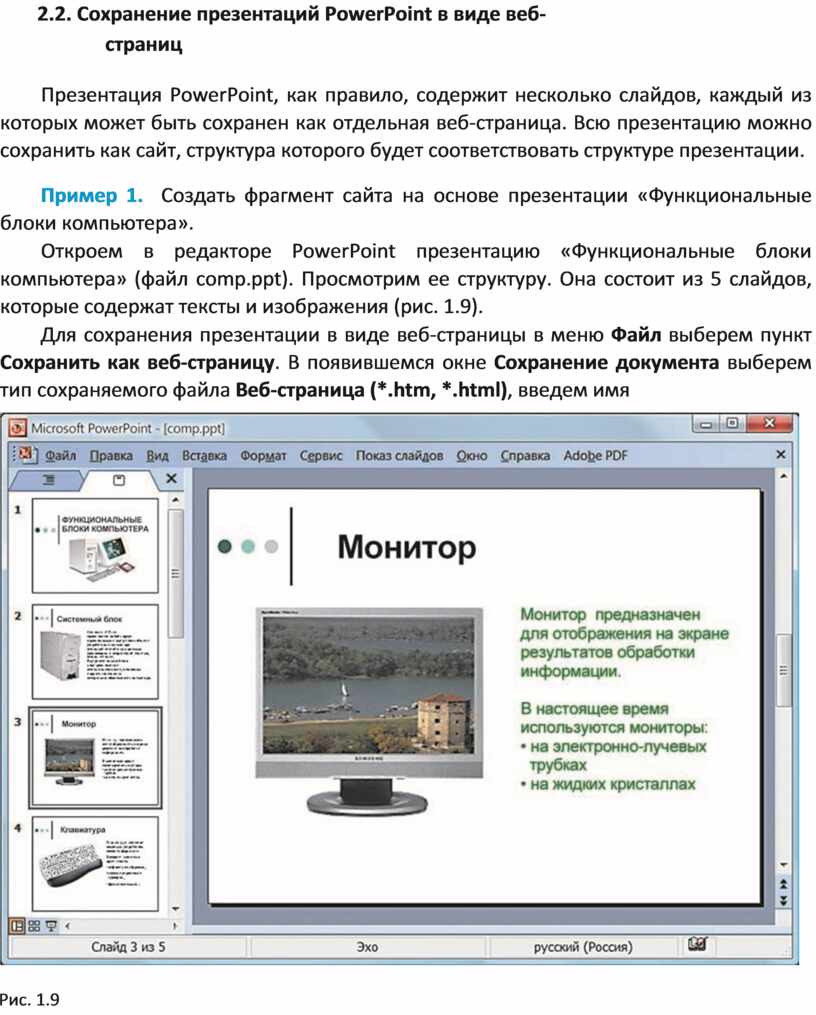Viewport: 816px width, 1015px height.
Task: Open the Окно menu
Action: pyautogui.click(x=472, y=456)
